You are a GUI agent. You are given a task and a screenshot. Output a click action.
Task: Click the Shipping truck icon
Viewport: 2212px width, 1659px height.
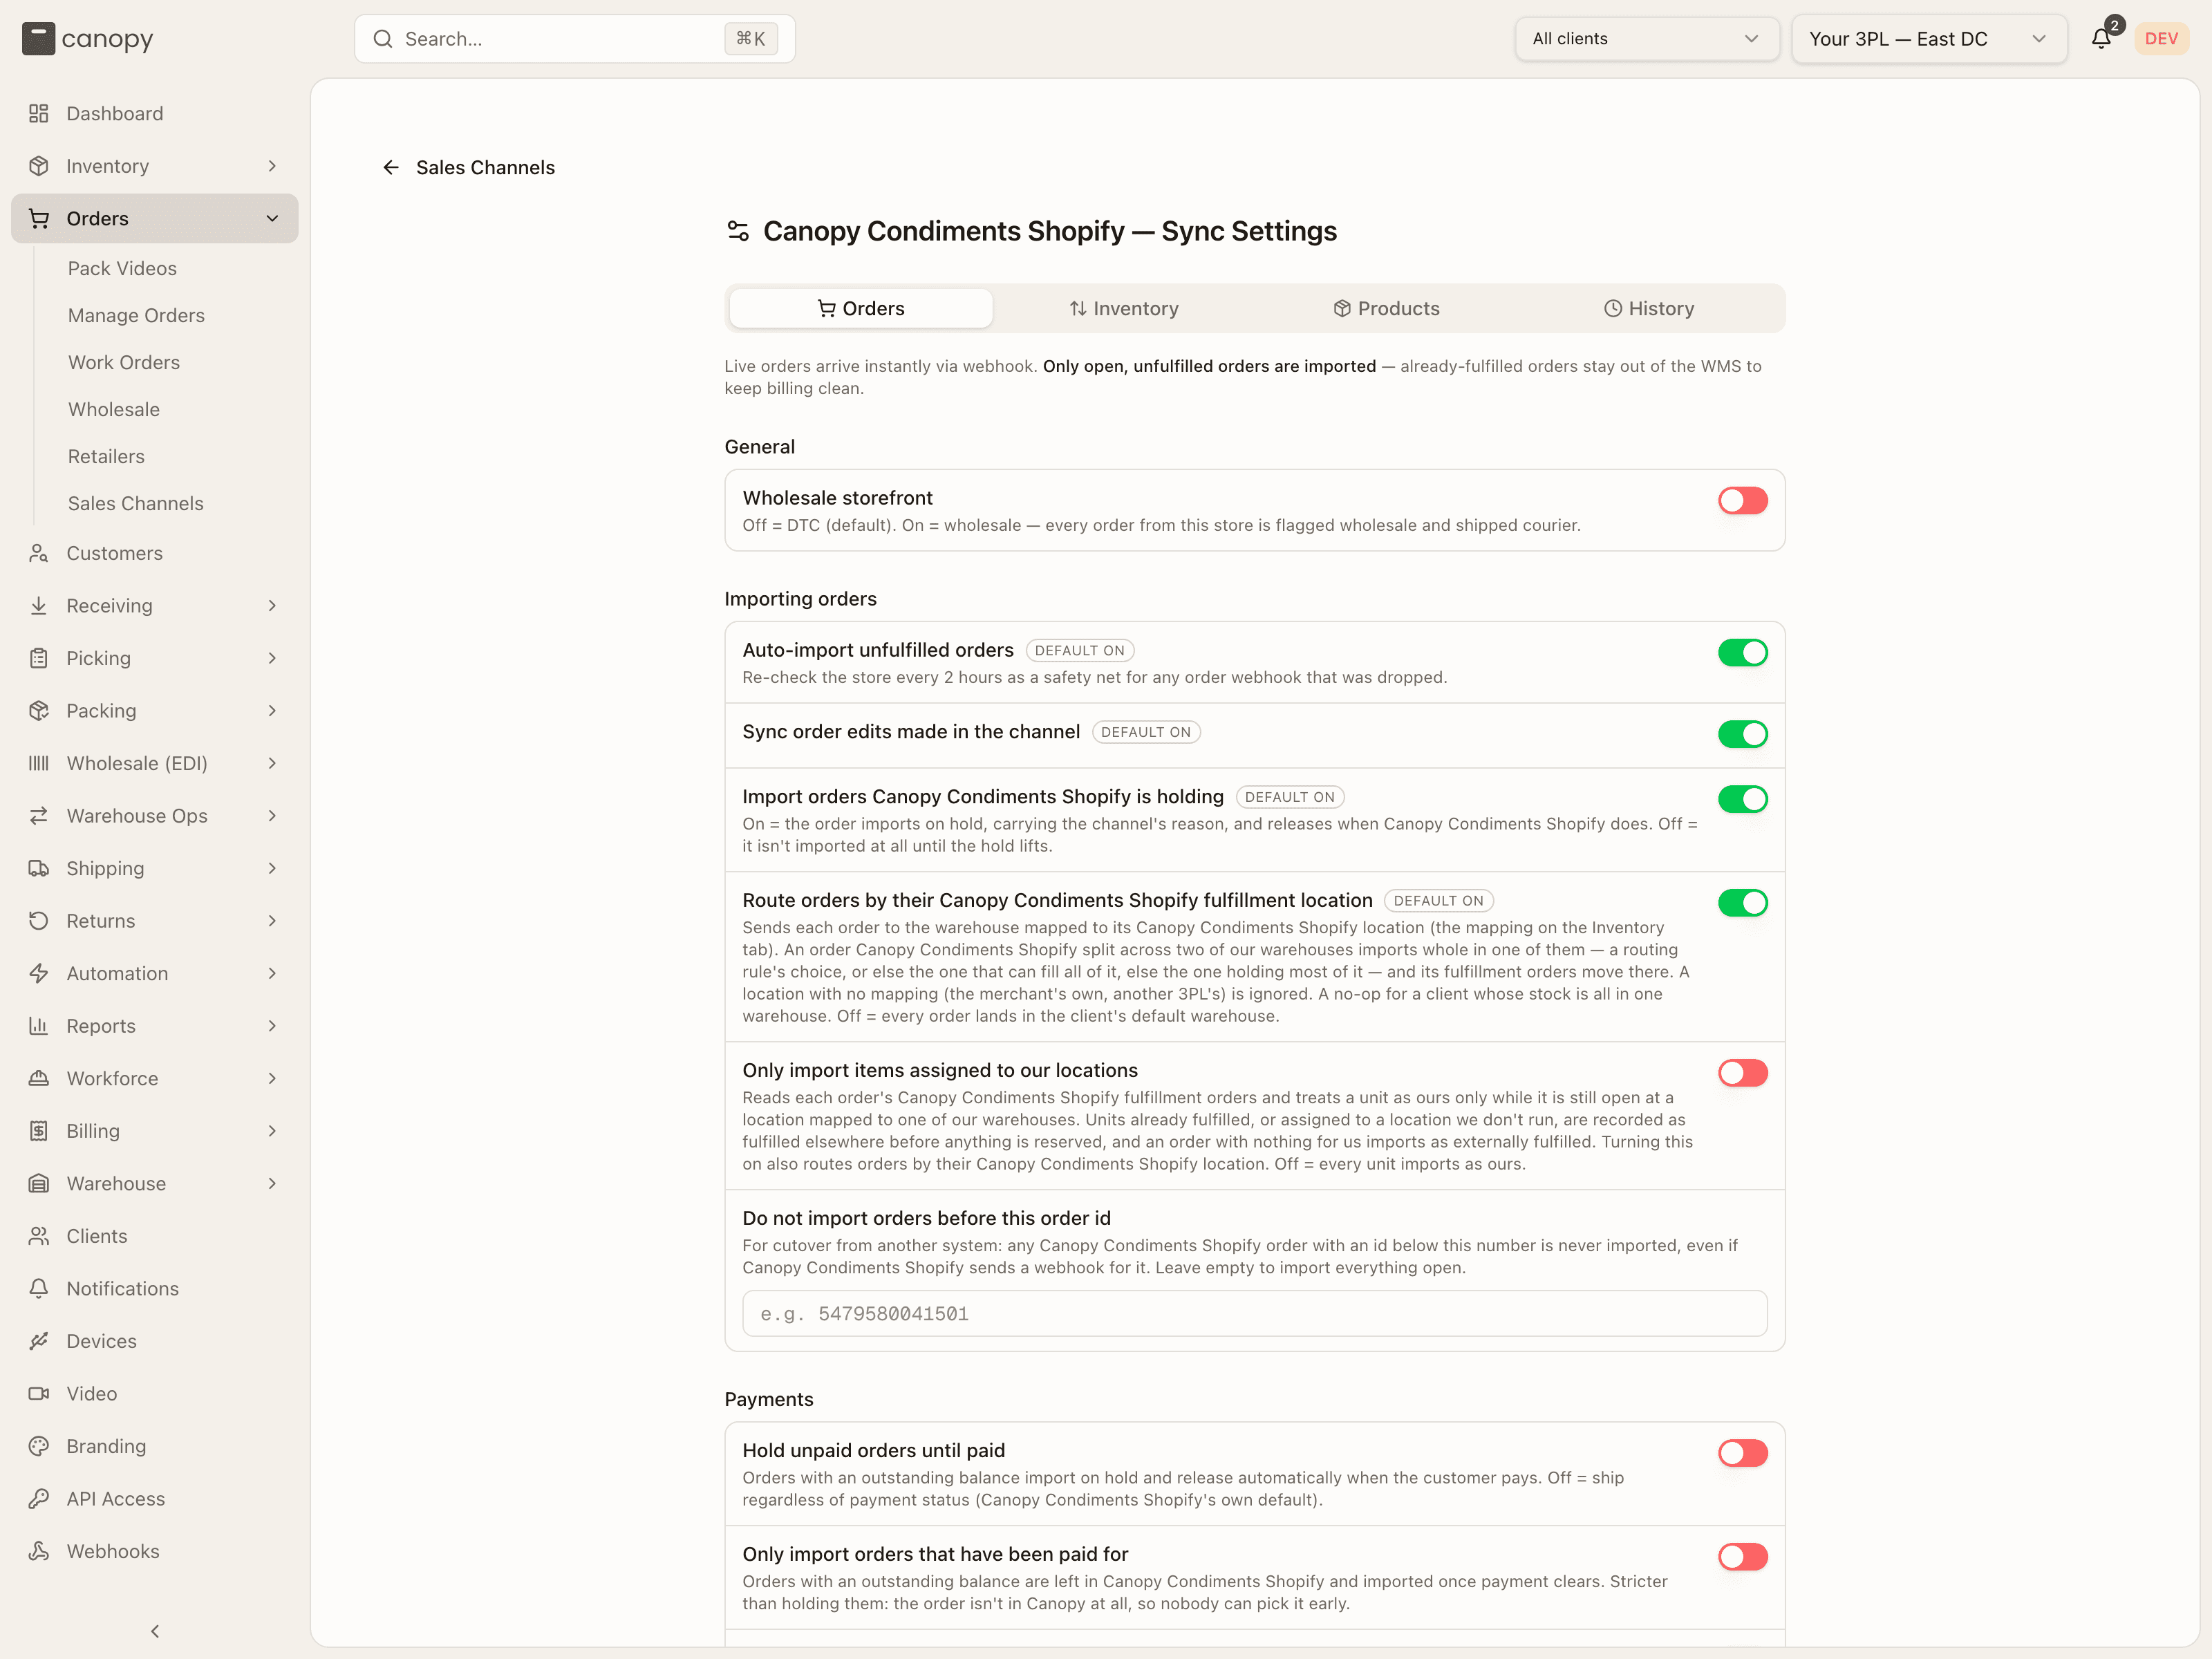39,868
